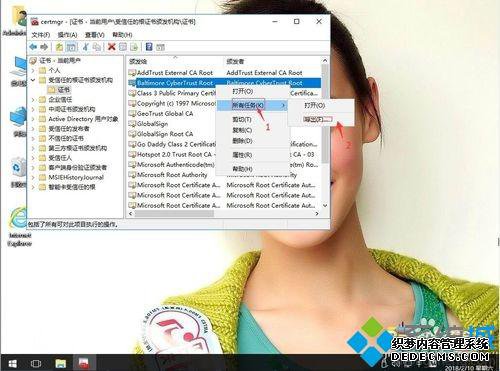Click the Copy toolbar icon
This screenshot has width=500, height=371.
tap(97, 47)
